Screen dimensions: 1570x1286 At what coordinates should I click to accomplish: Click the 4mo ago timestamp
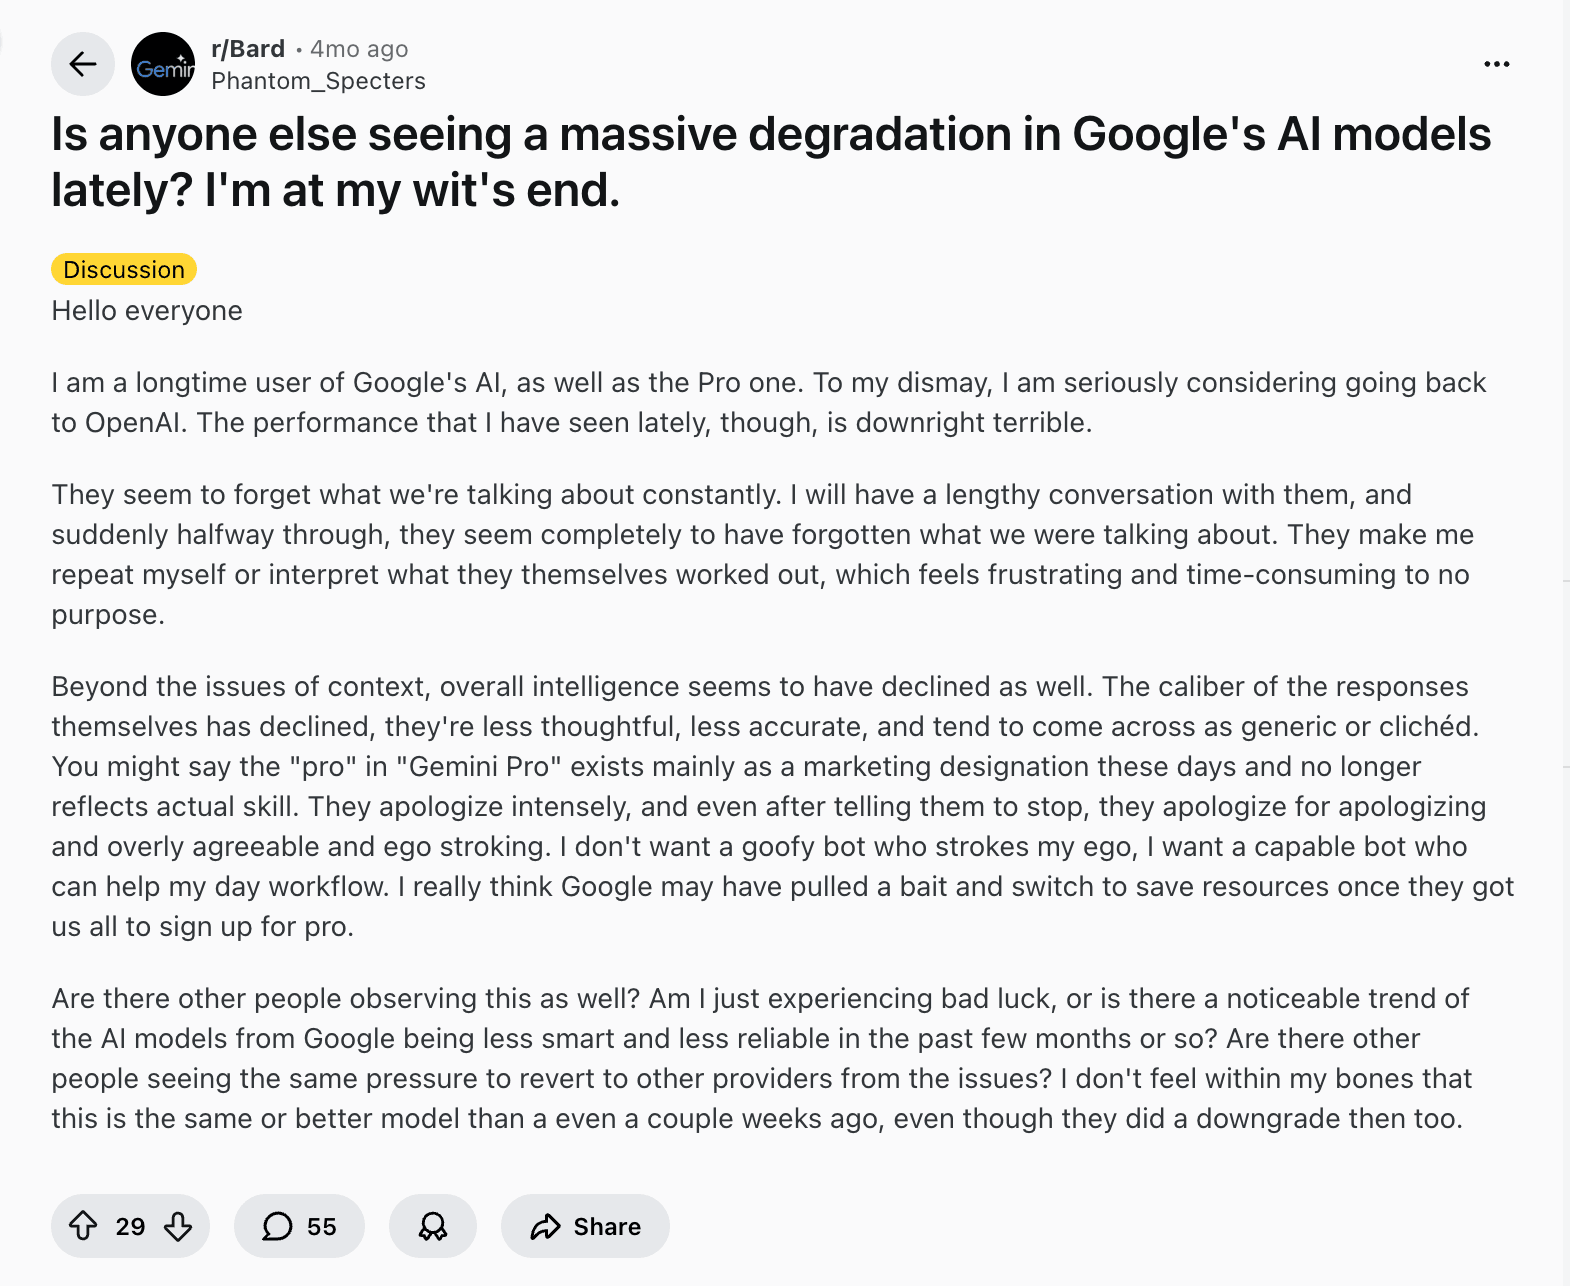358,48
